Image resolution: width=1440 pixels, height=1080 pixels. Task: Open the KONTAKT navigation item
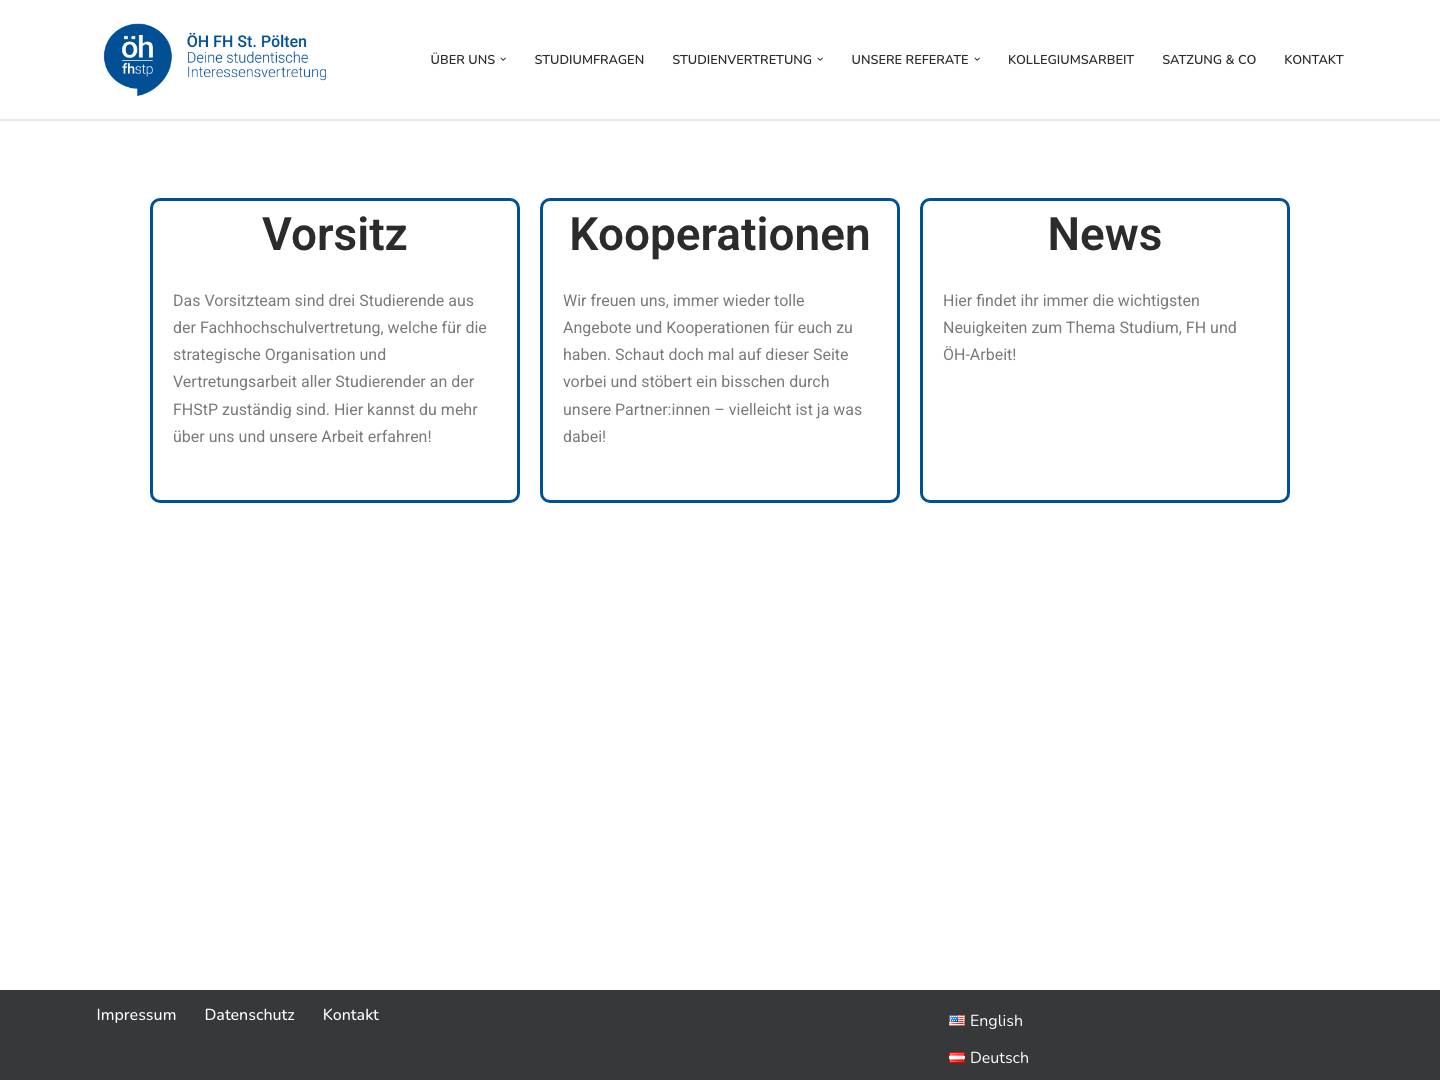[1313, 59]
